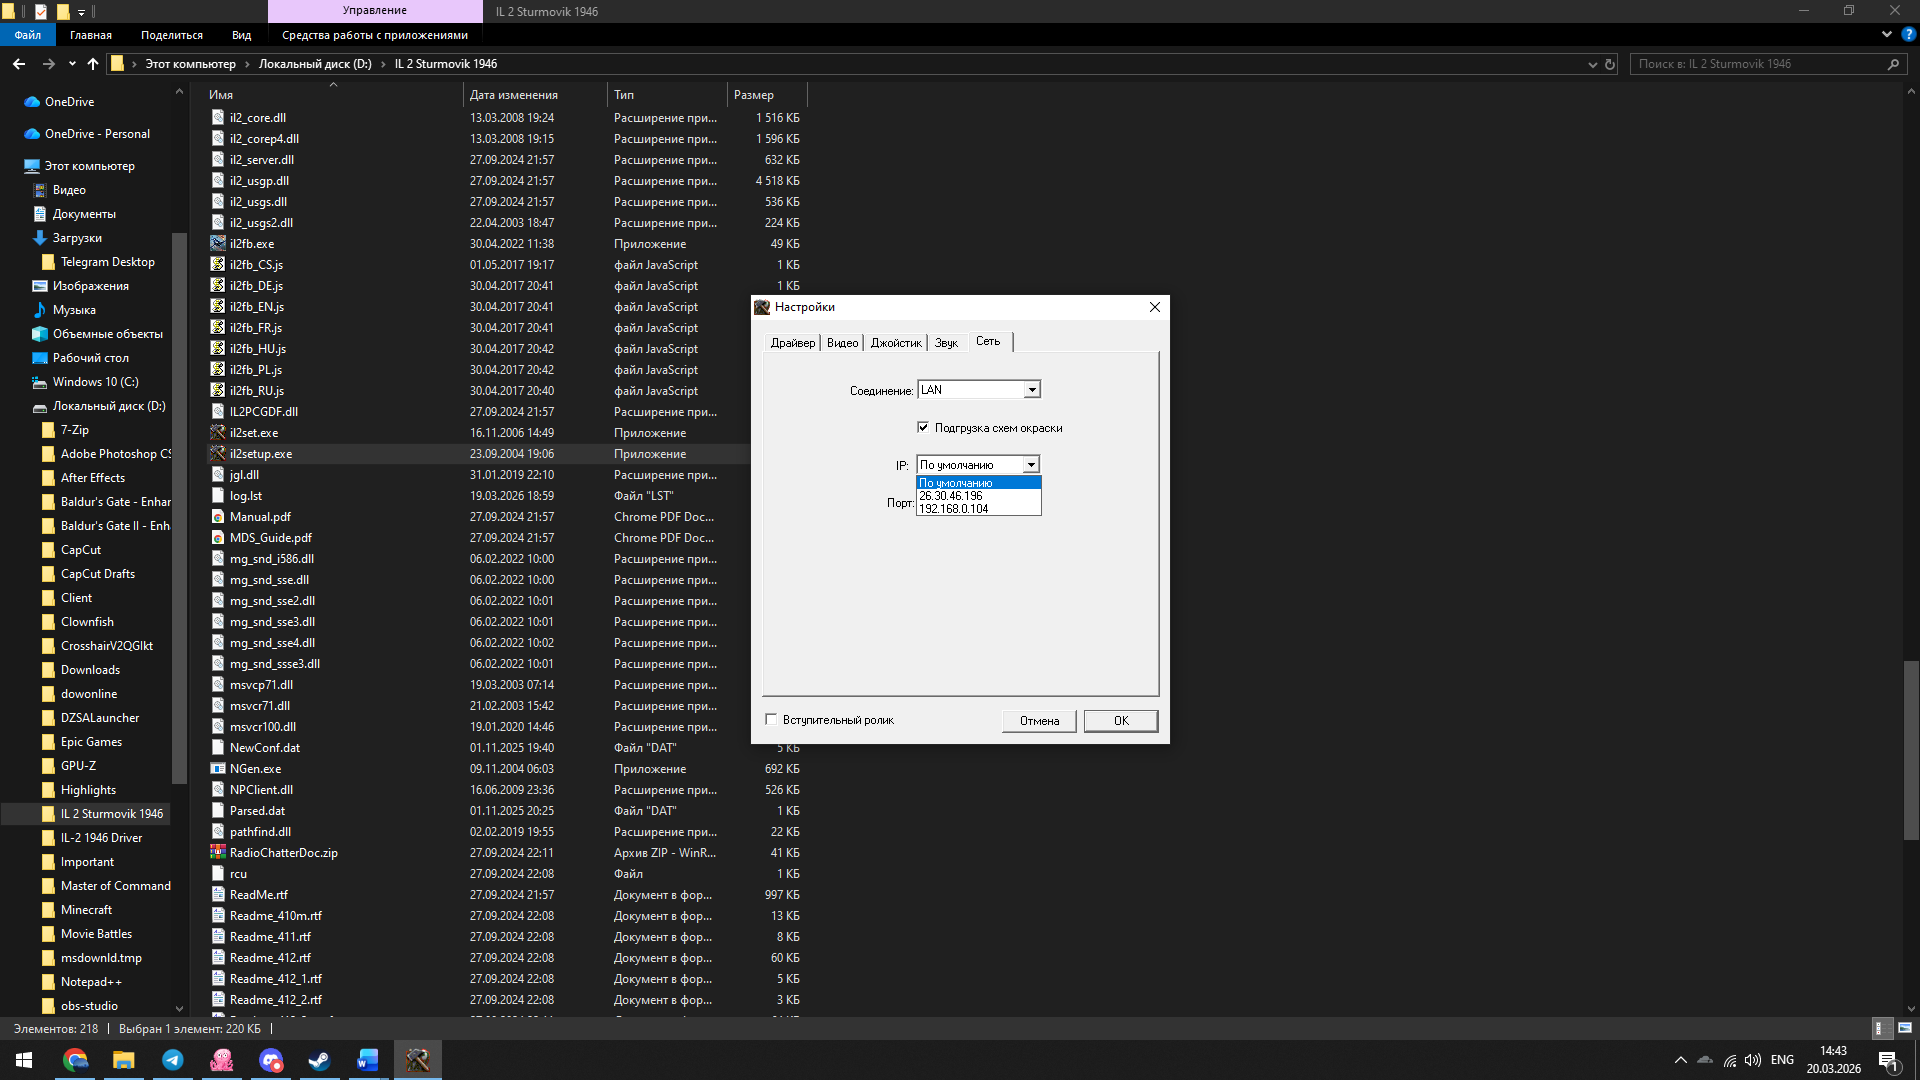Image resolution: width=1920 pixels, height=1080 pixels.
Task: Toggle the Подгрузка схем окраски checkbox
Action: tap(923, 427)
